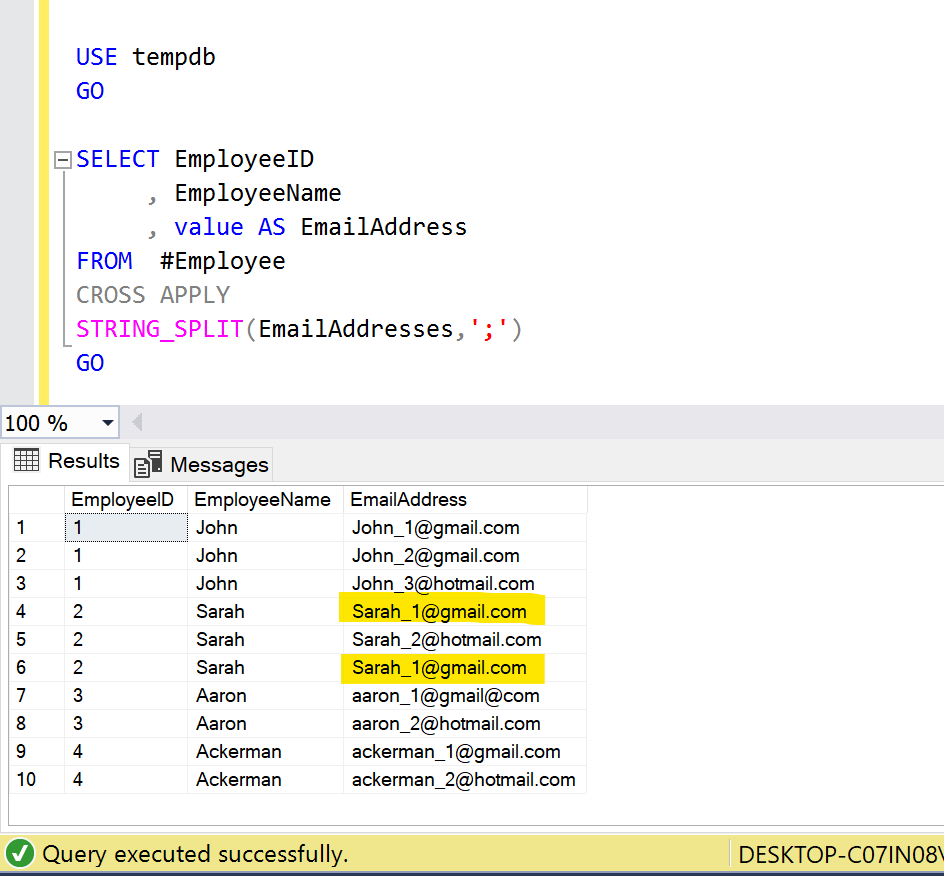The width and height of the screenshot is (944, 876).
Task: Click the left scroll arrow near the zoom selector
Action: 137,422
